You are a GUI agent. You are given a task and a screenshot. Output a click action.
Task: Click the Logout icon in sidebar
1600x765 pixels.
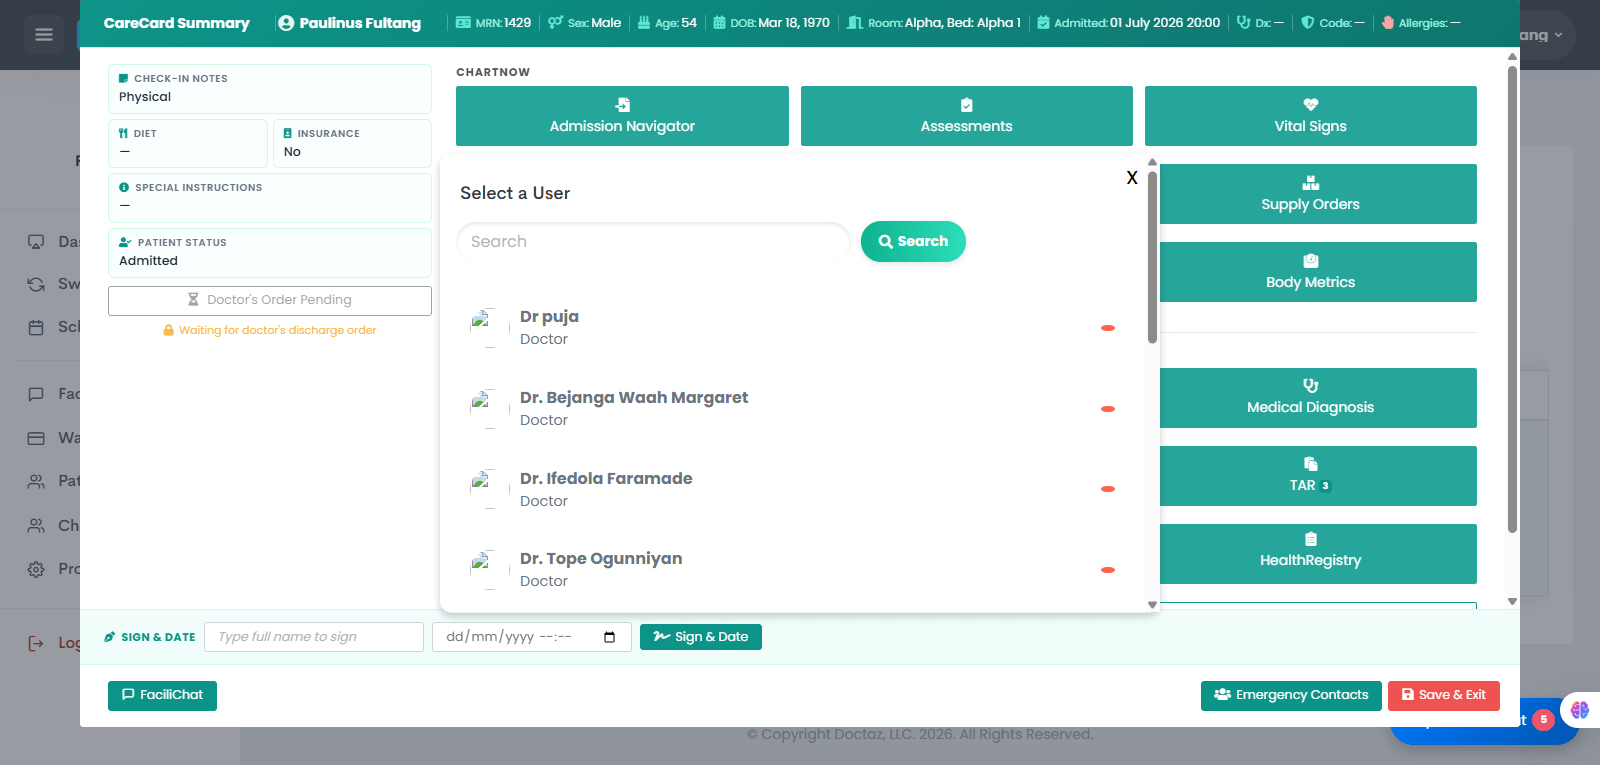point(36,643)
